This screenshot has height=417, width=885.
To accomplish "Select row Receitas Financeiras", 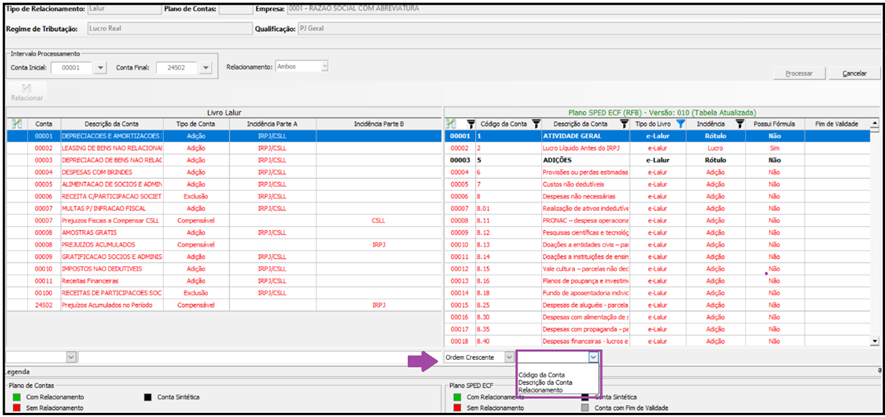I will (x=224, y=280).
